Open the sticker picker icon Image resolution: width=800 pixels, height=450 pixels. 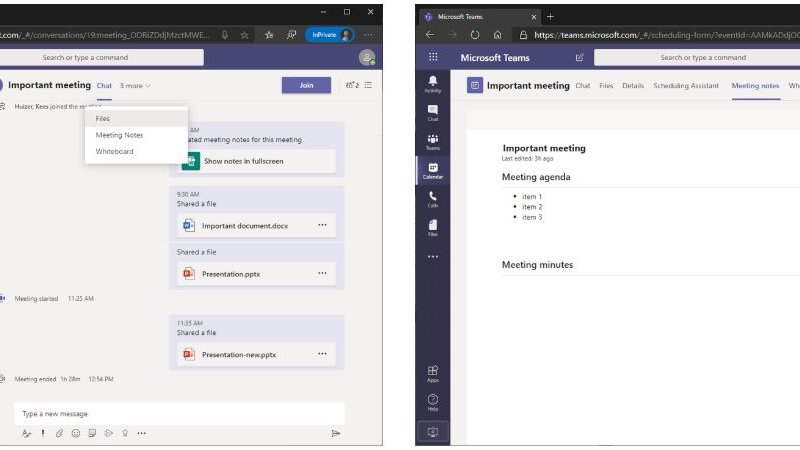tap(92, 433)
